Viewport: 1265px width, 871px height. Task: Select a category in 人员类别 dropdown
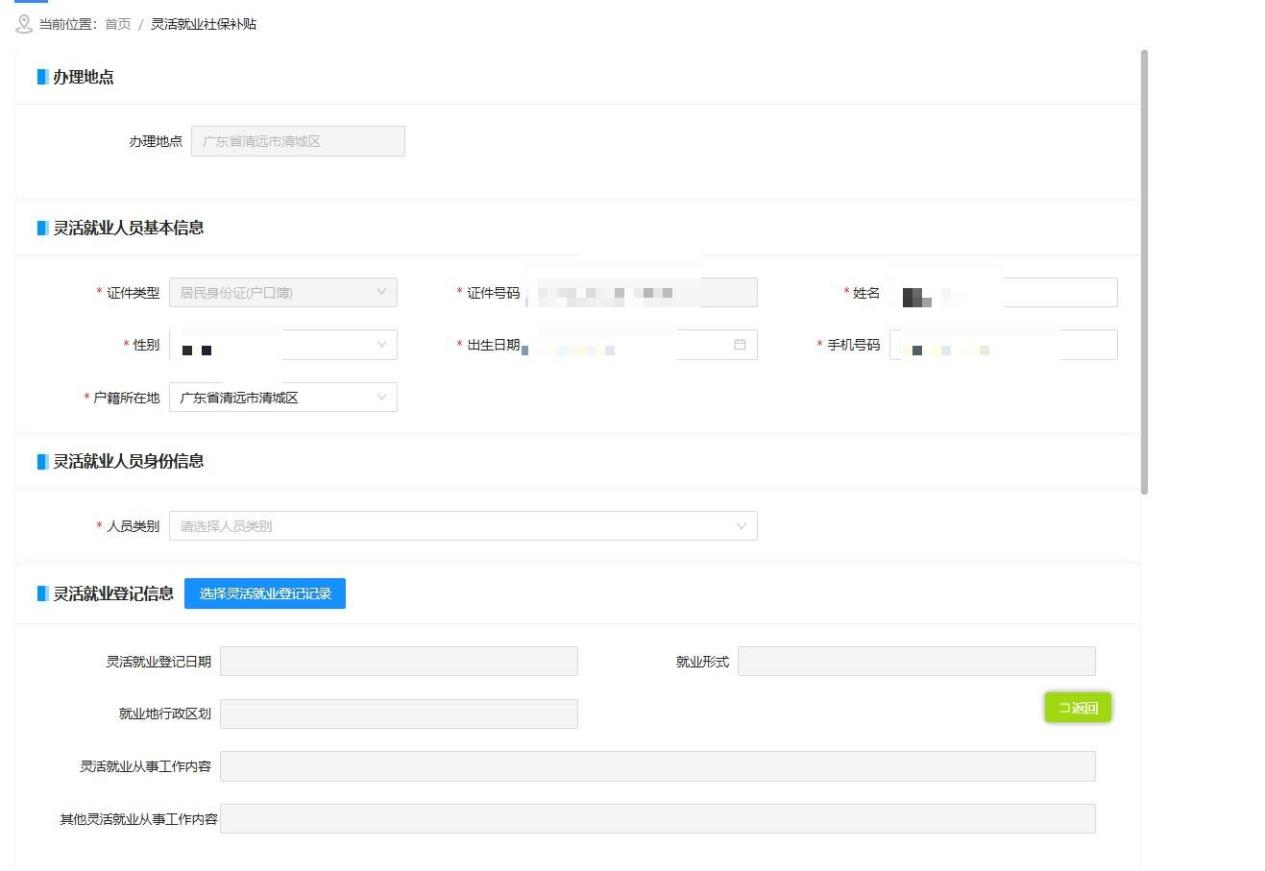point(463,526)
